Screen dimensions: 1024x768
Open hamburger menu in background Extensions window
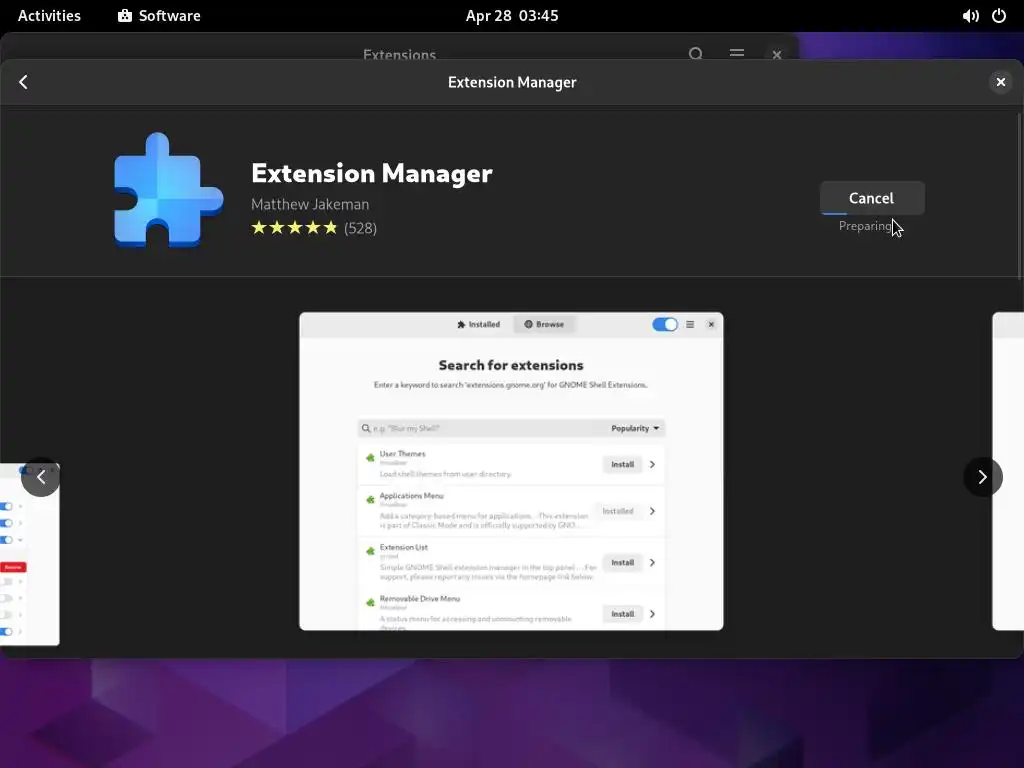coord(737,54)
